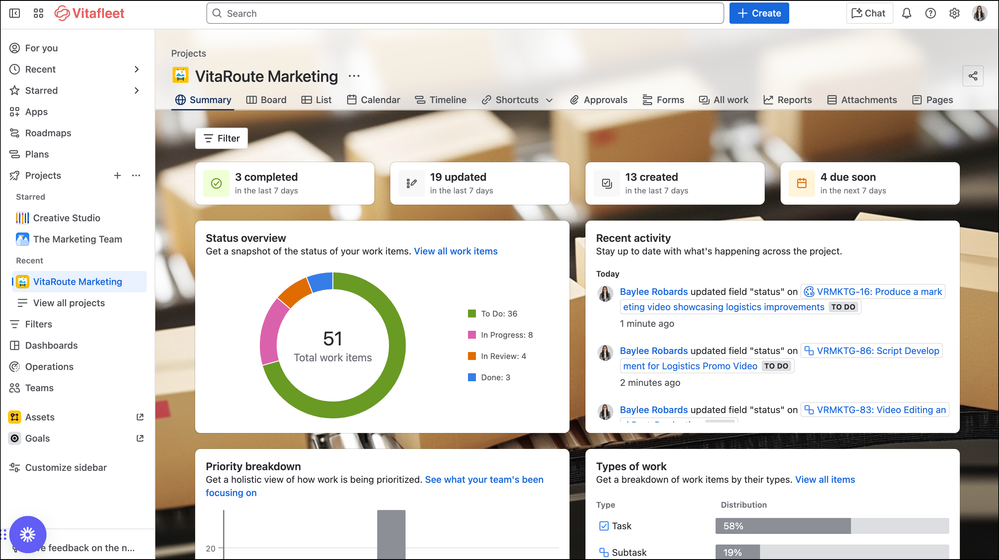Image resolution: width=999 pixels, height=560 pixels.
Task: Click the floating purple assistant button
Action: 27,535
